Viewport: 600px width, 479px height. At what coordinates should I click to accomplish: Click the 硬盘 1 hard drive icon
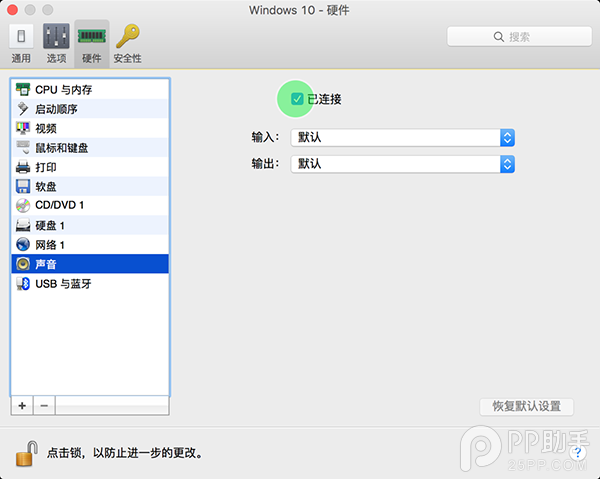click(x=23, y=225)
